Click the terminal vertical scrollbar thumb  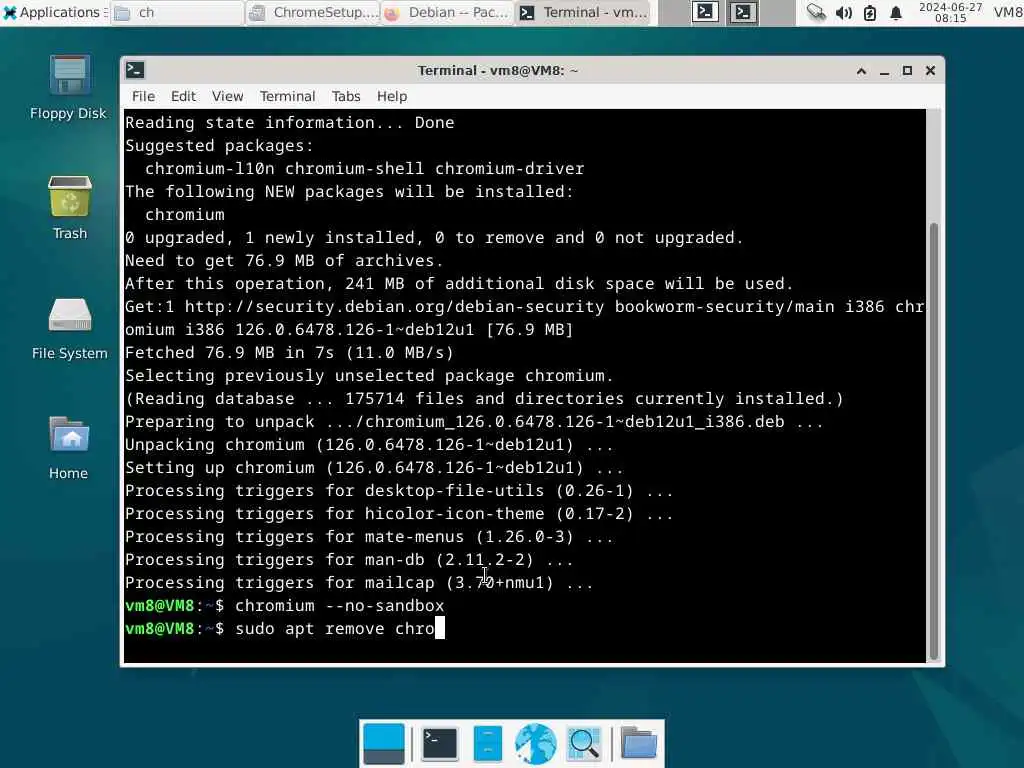coord(934,441)
